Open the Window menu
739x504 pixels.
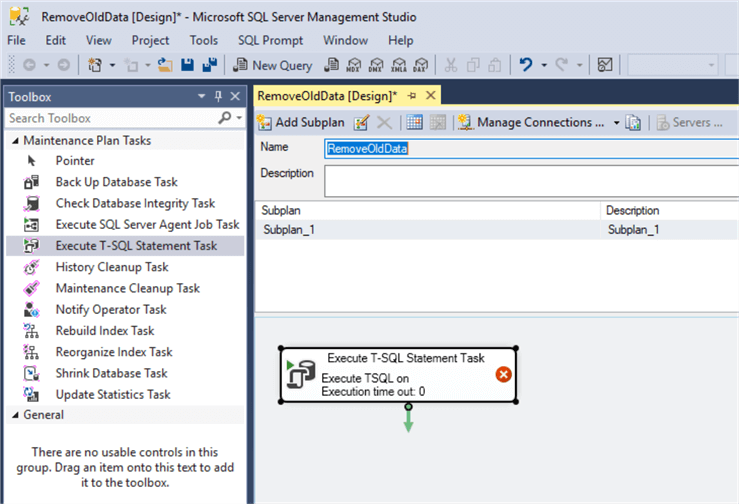pos(345,41)
